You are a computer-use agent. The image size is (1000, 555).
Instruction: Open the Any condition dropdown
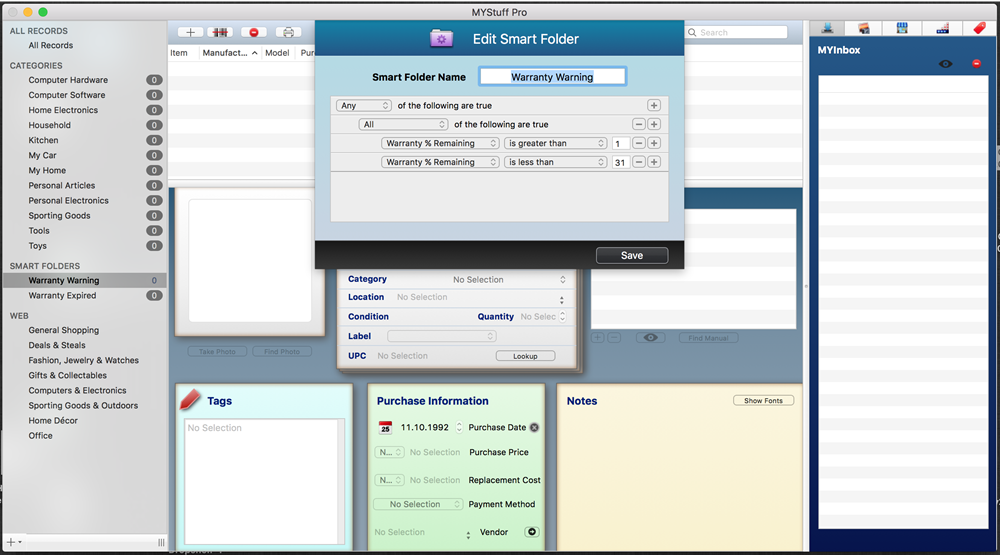point(363,105)
